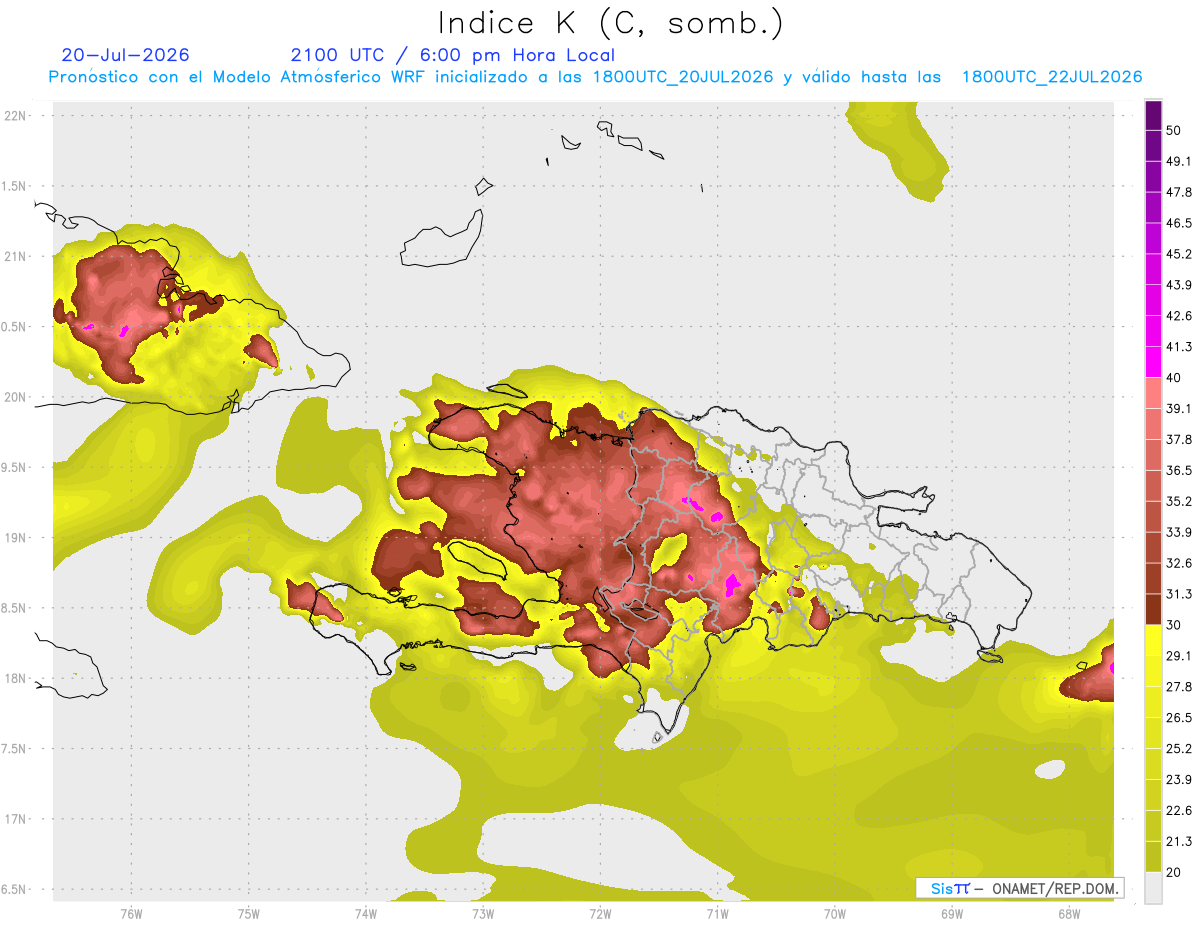Click the '50' colorbar value
Viewport: 1200px width, 927px height.
click(x=1174, y=131)
